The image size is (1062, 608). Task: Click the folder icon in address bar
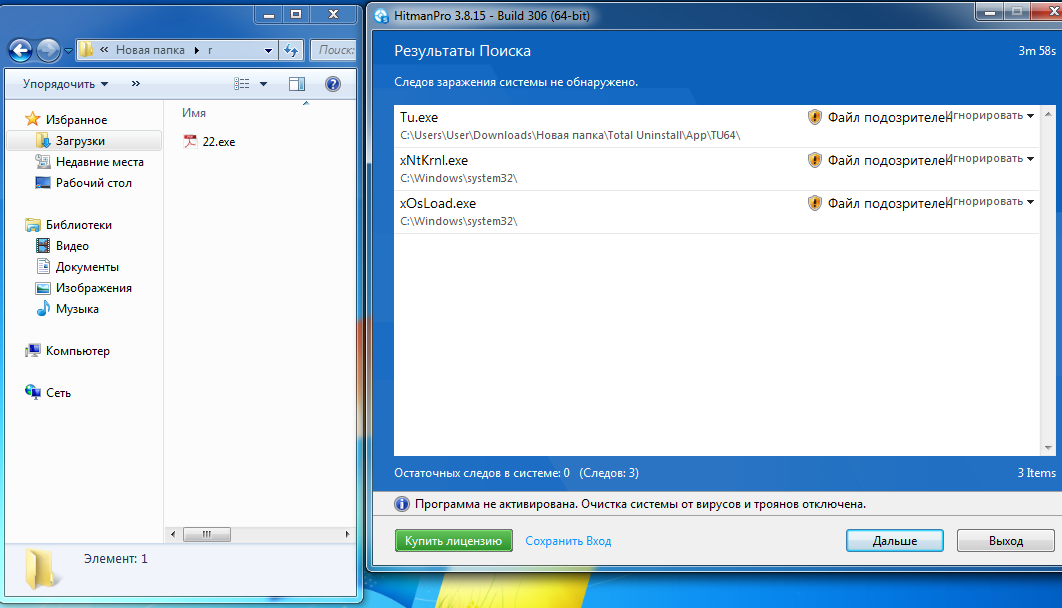click(x=86, y=49)
